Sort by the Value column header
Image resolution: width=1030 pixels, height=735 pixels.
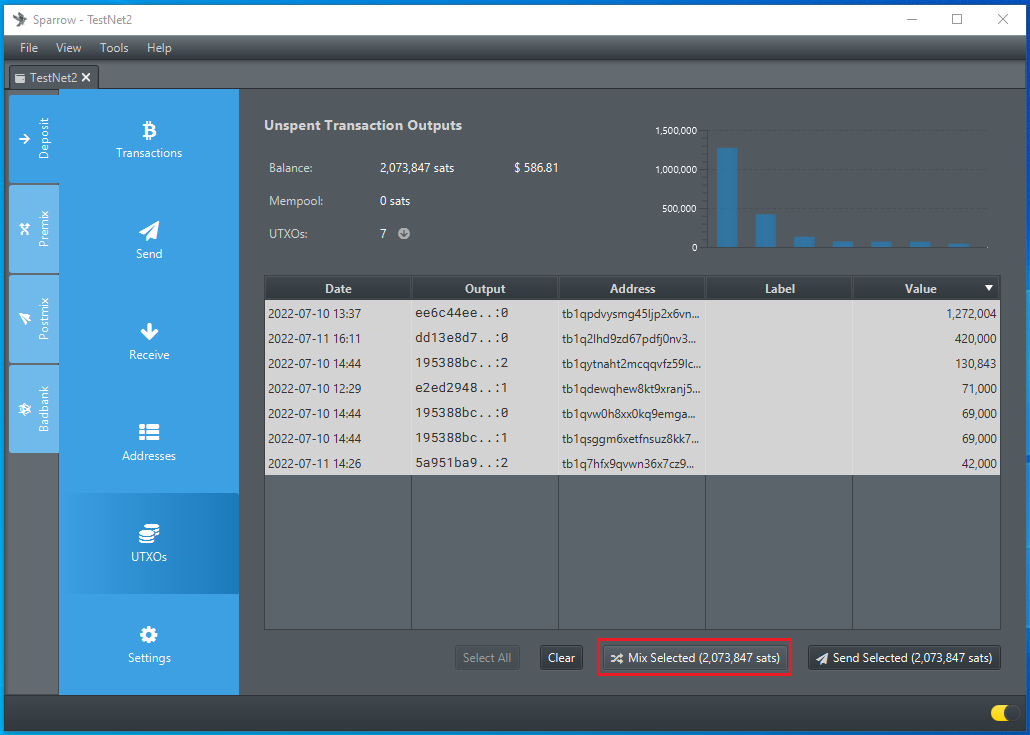click(926, 288)
